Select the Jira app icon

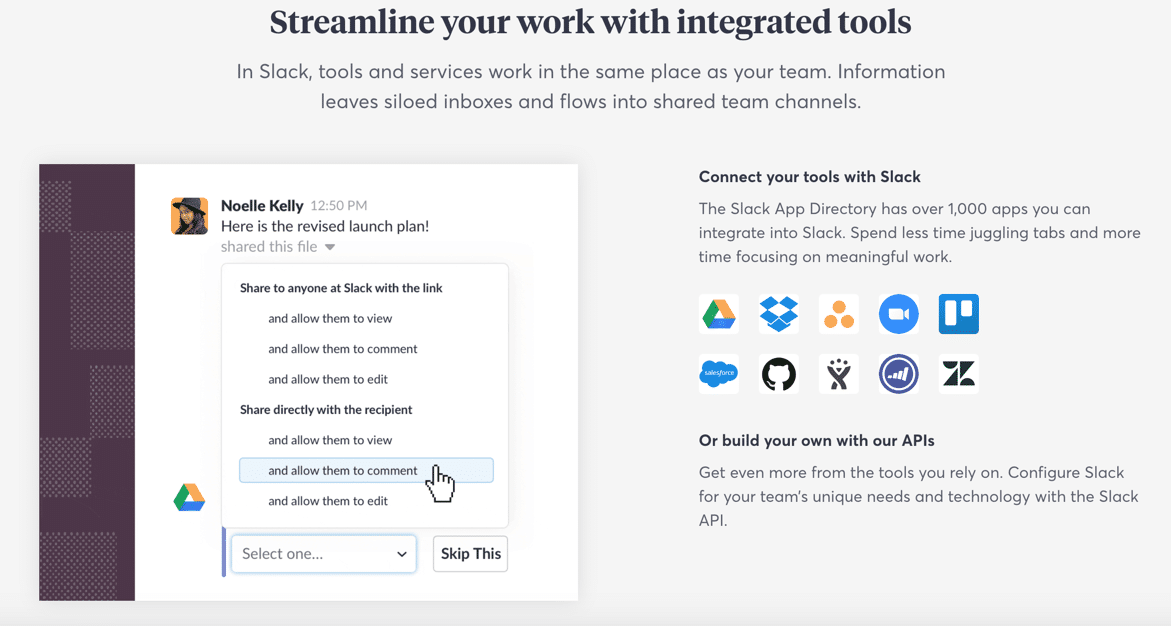coord(838,373)
